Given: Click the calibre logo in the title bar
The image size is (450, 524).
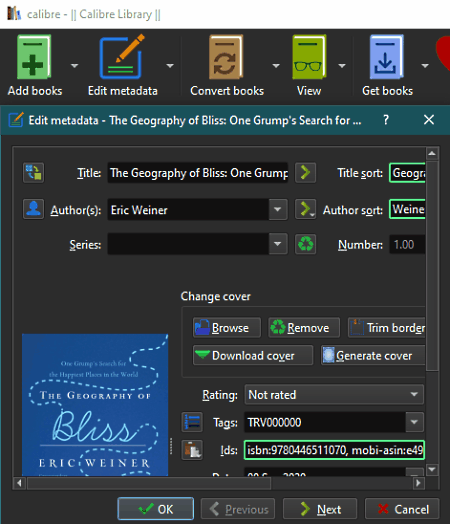Looking at the screenshot, I should click(x=14, y=14).
